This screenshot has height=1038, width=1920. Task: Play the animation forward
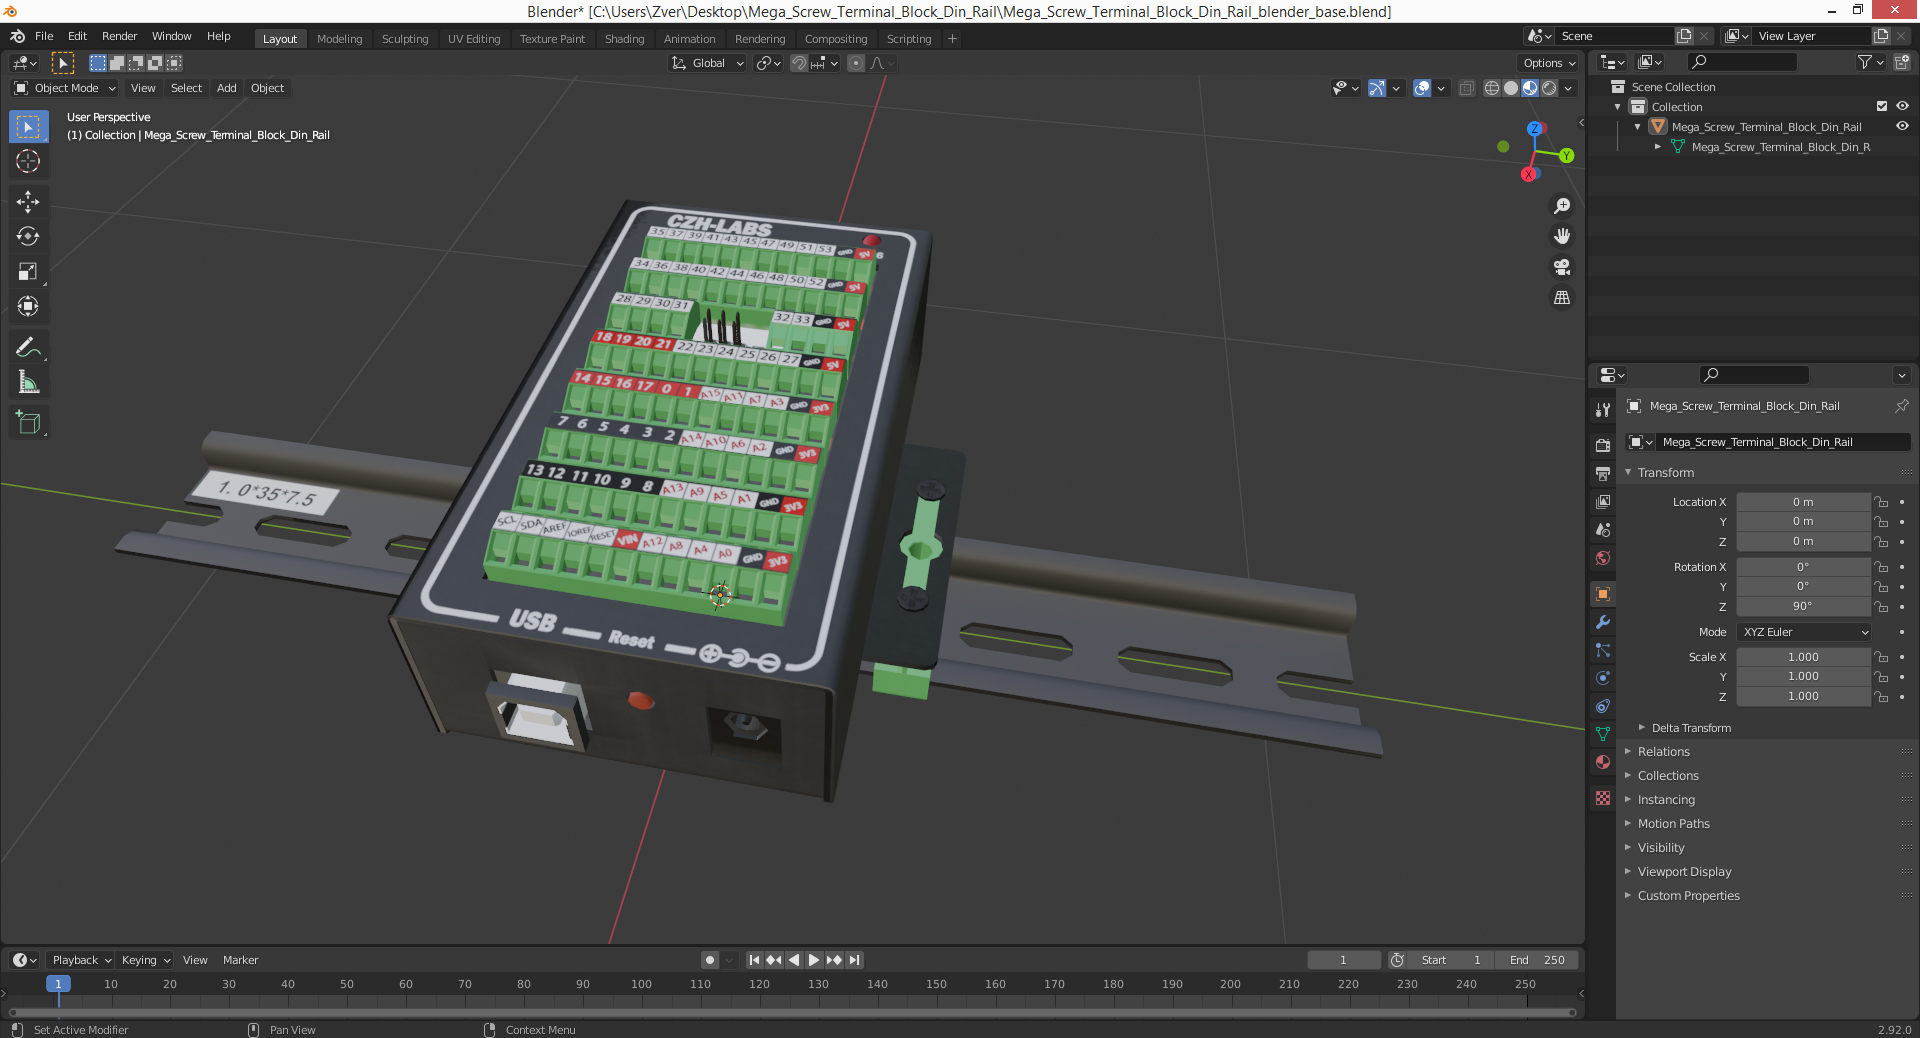point(814,960)
